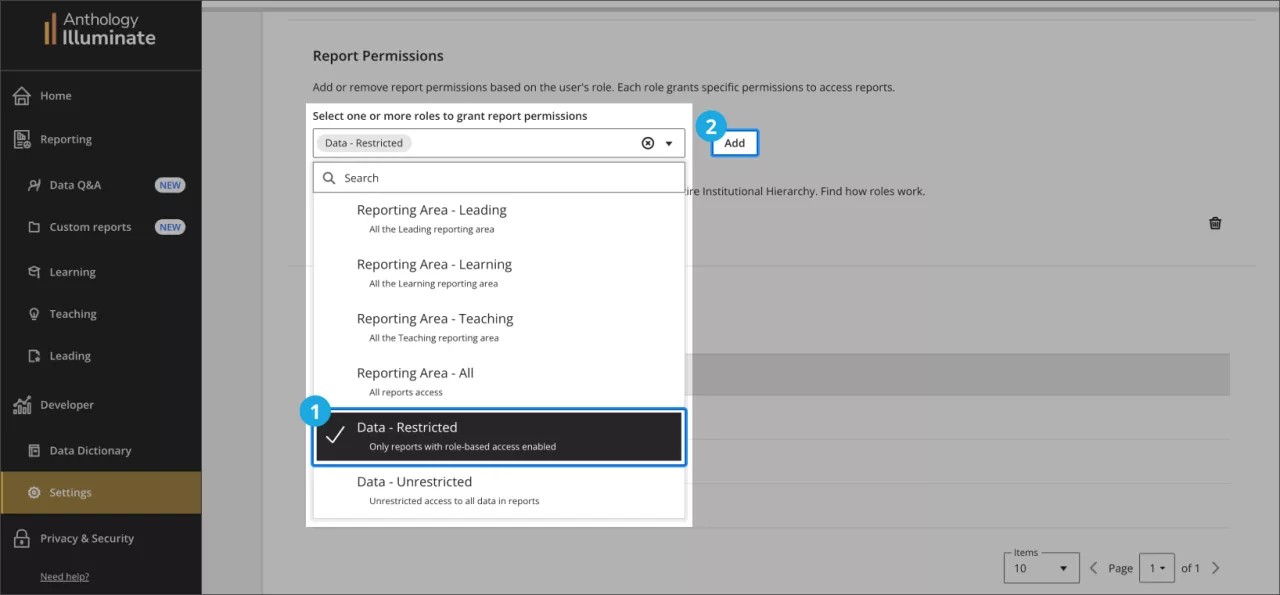Click the Add button to grant permissions

pos(734,142)
